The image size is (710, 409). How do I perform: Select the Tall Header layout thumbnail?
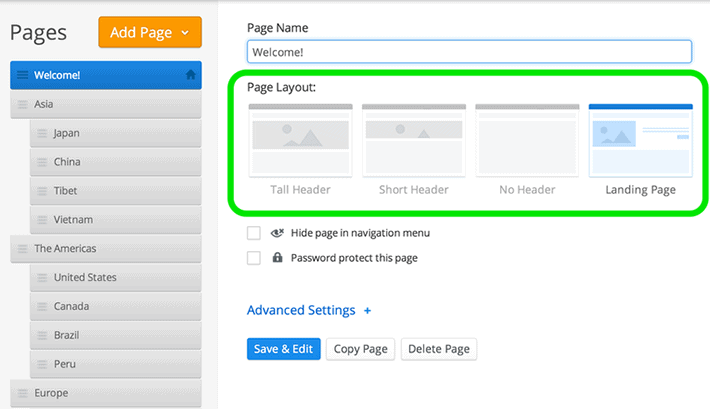click(301, 140)
